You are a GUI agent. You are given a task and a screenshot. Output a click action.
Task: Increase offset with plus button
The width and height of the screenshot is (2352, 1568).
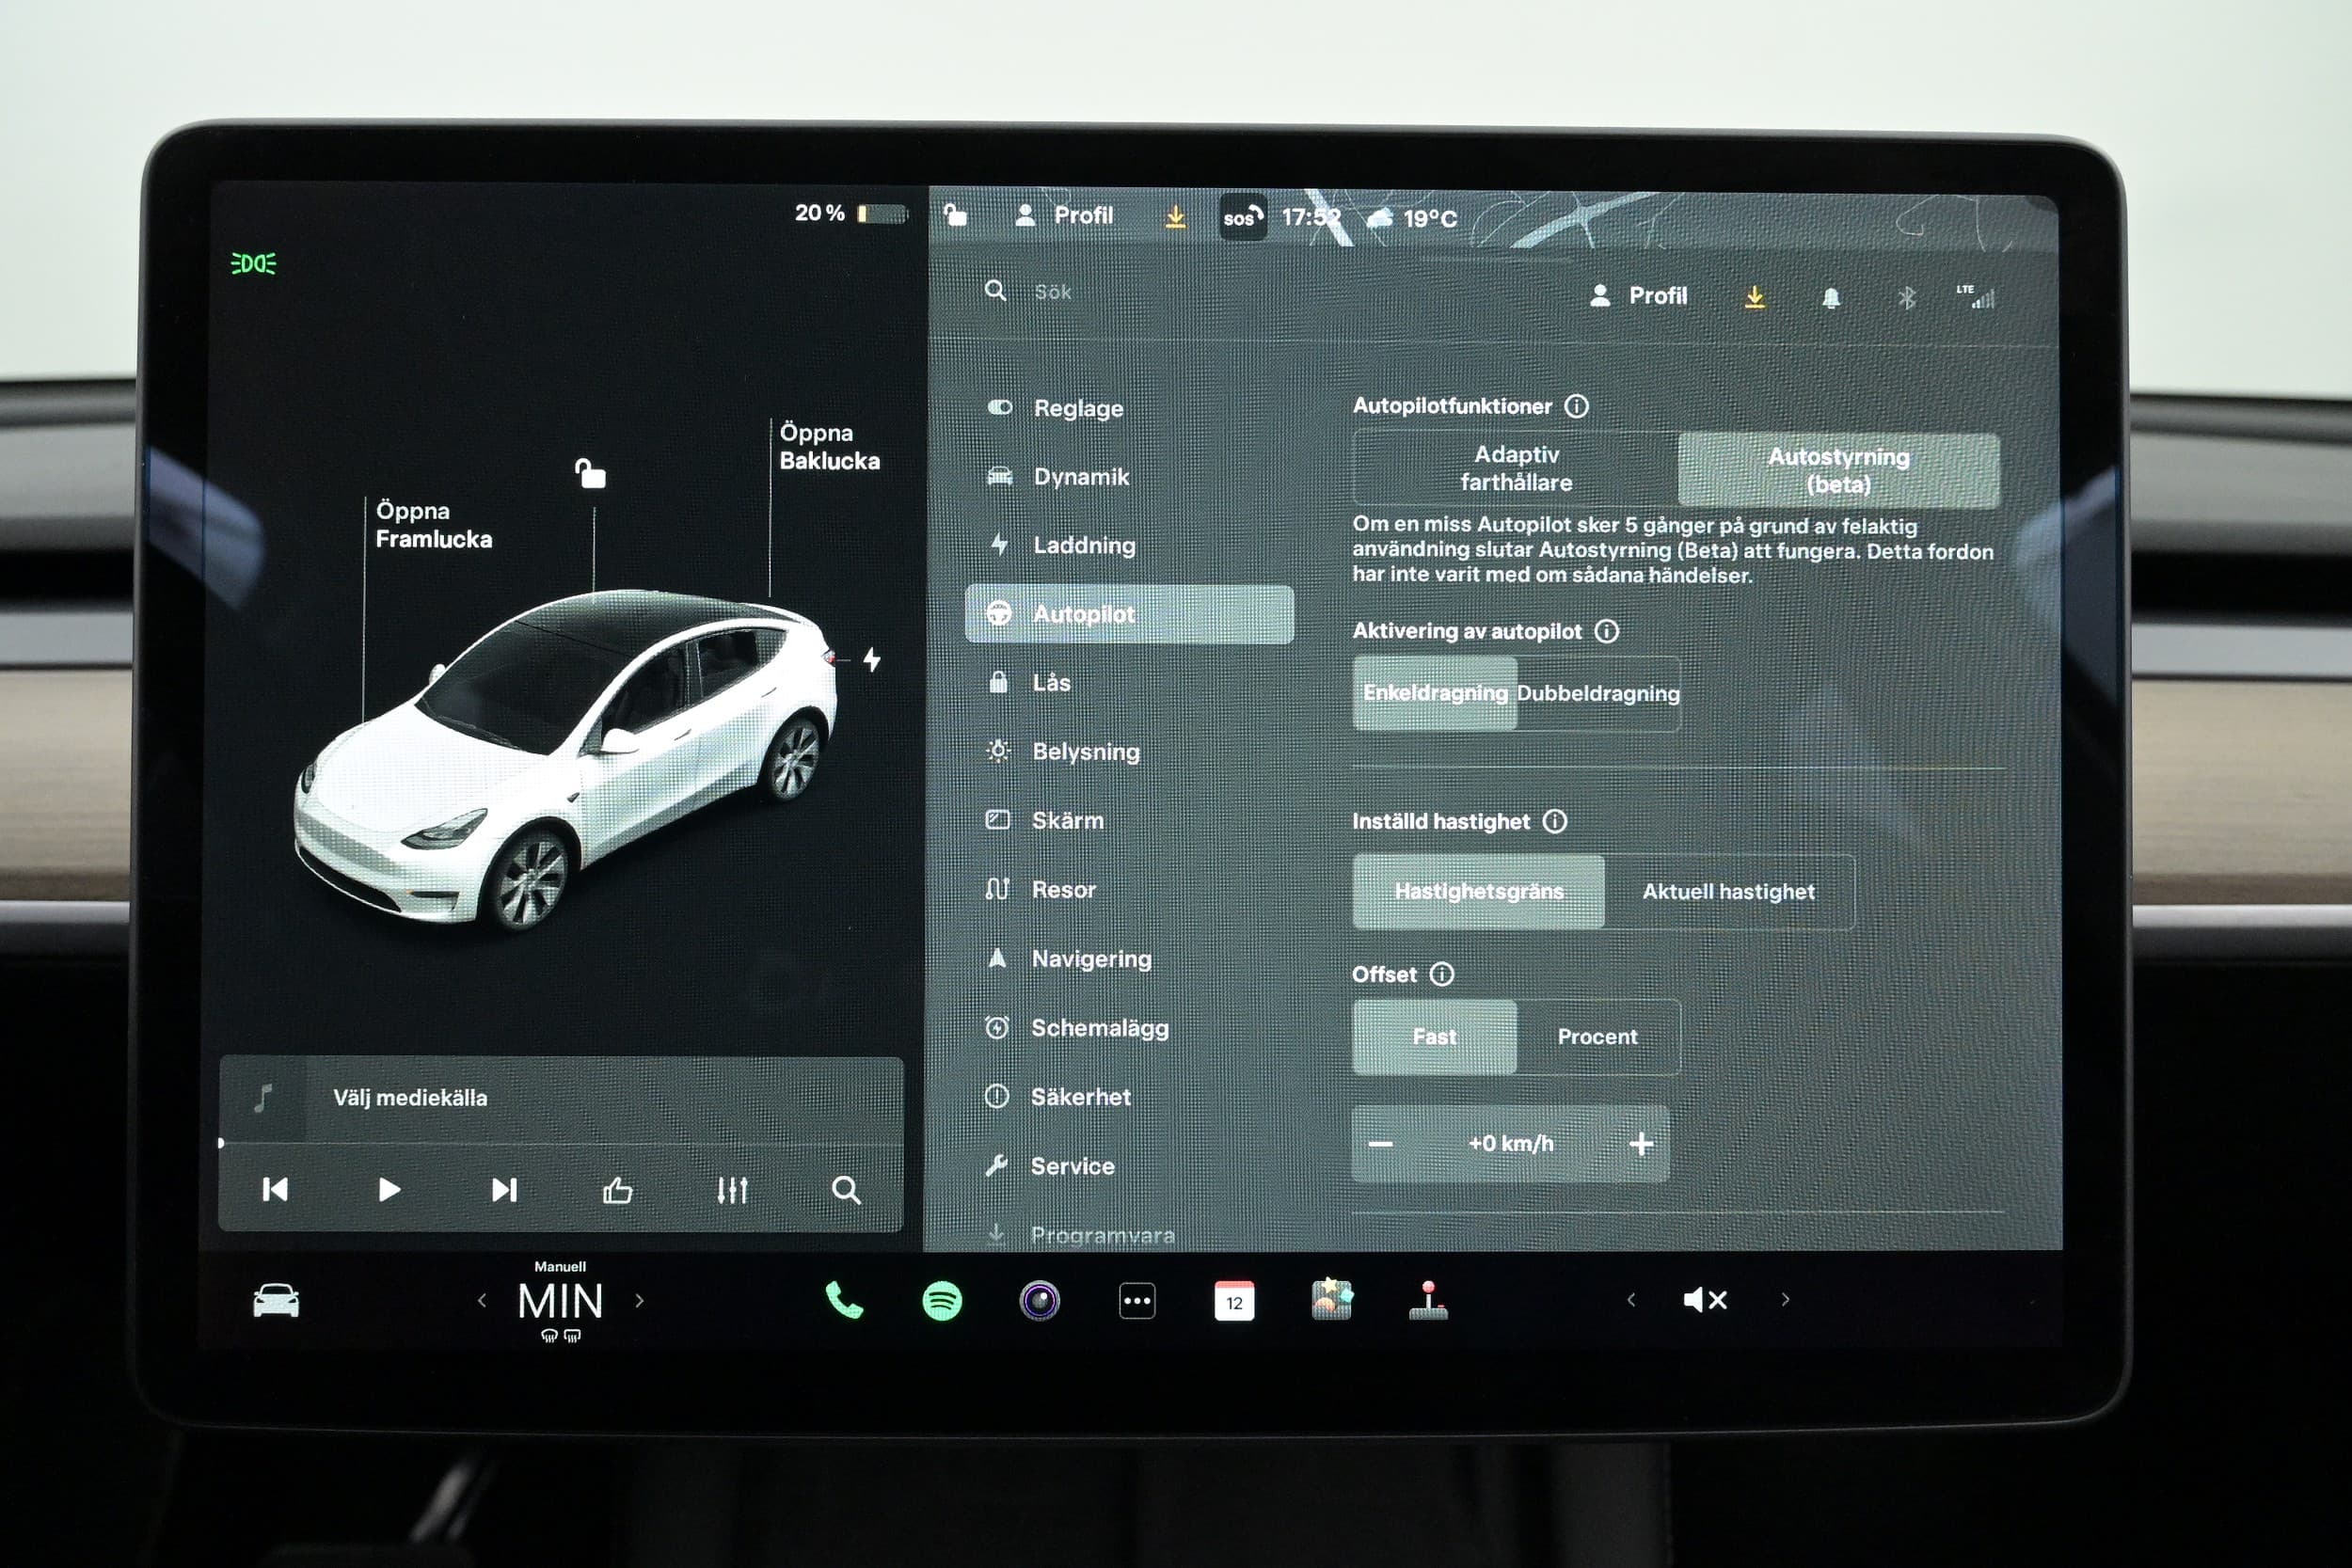pos(1641,1144)
